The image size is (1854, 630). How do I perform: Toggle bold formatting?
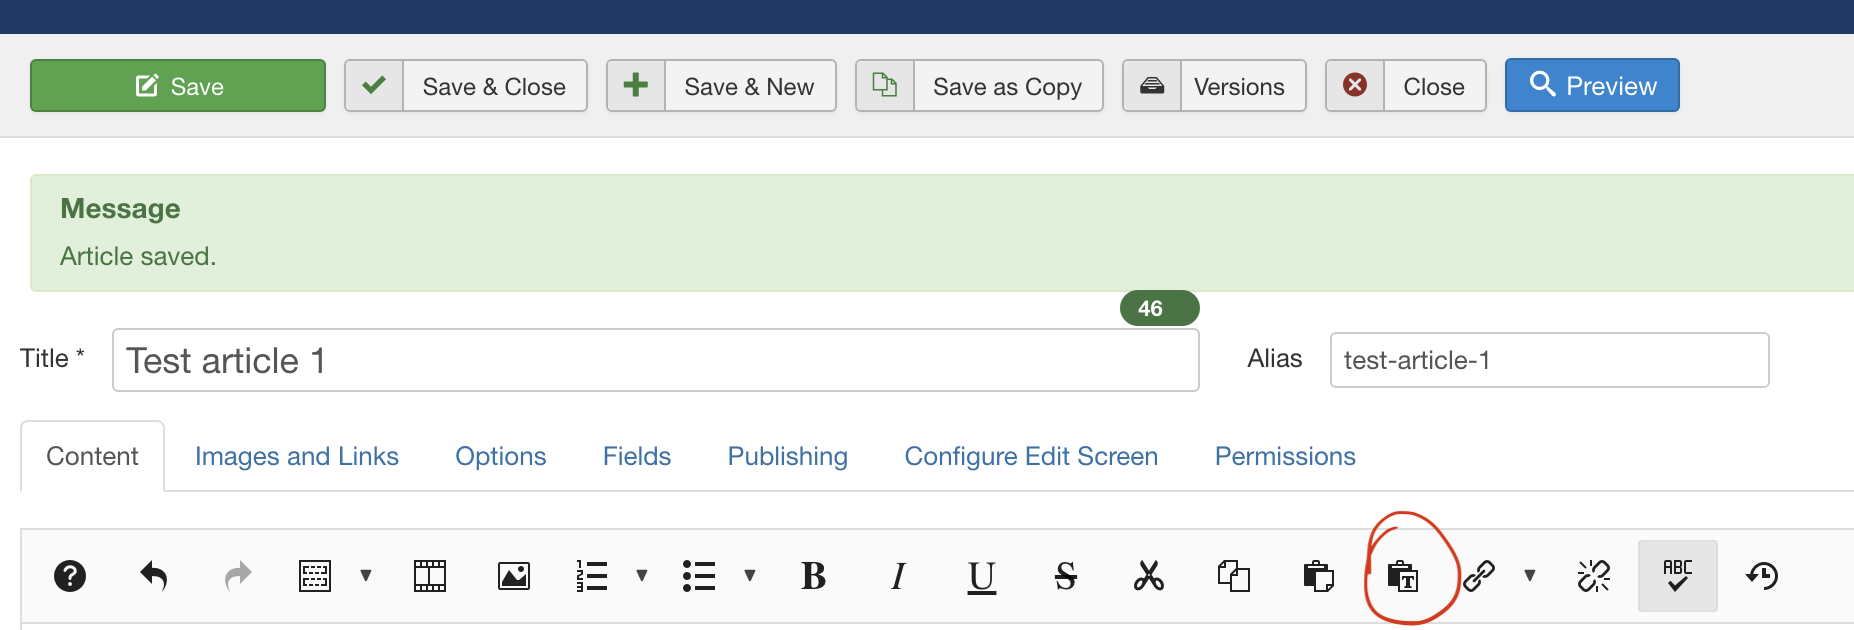tap(813, 576)
